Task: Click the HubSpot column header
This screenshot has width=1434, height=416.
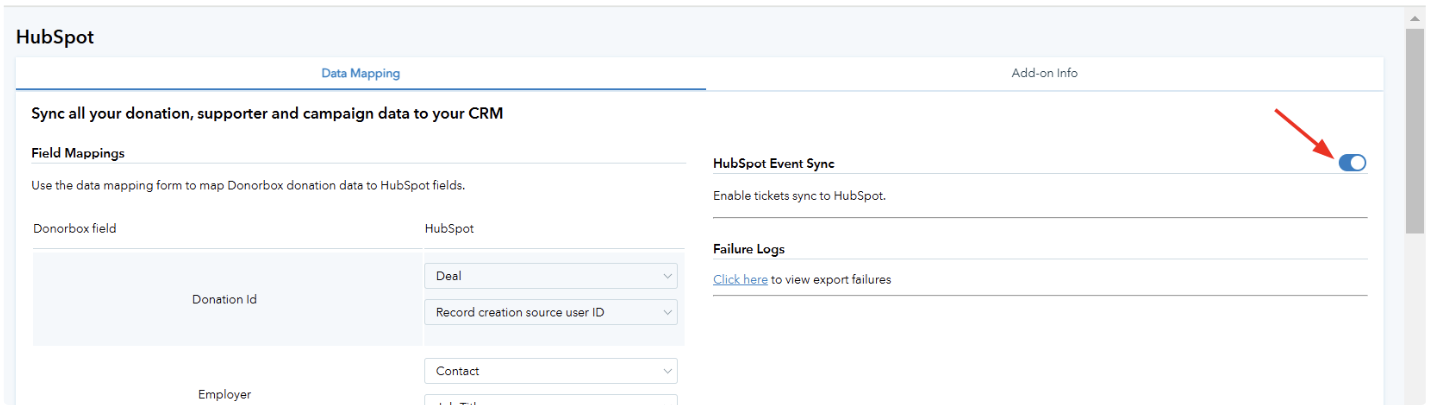Action: click(x=449, y=228)
